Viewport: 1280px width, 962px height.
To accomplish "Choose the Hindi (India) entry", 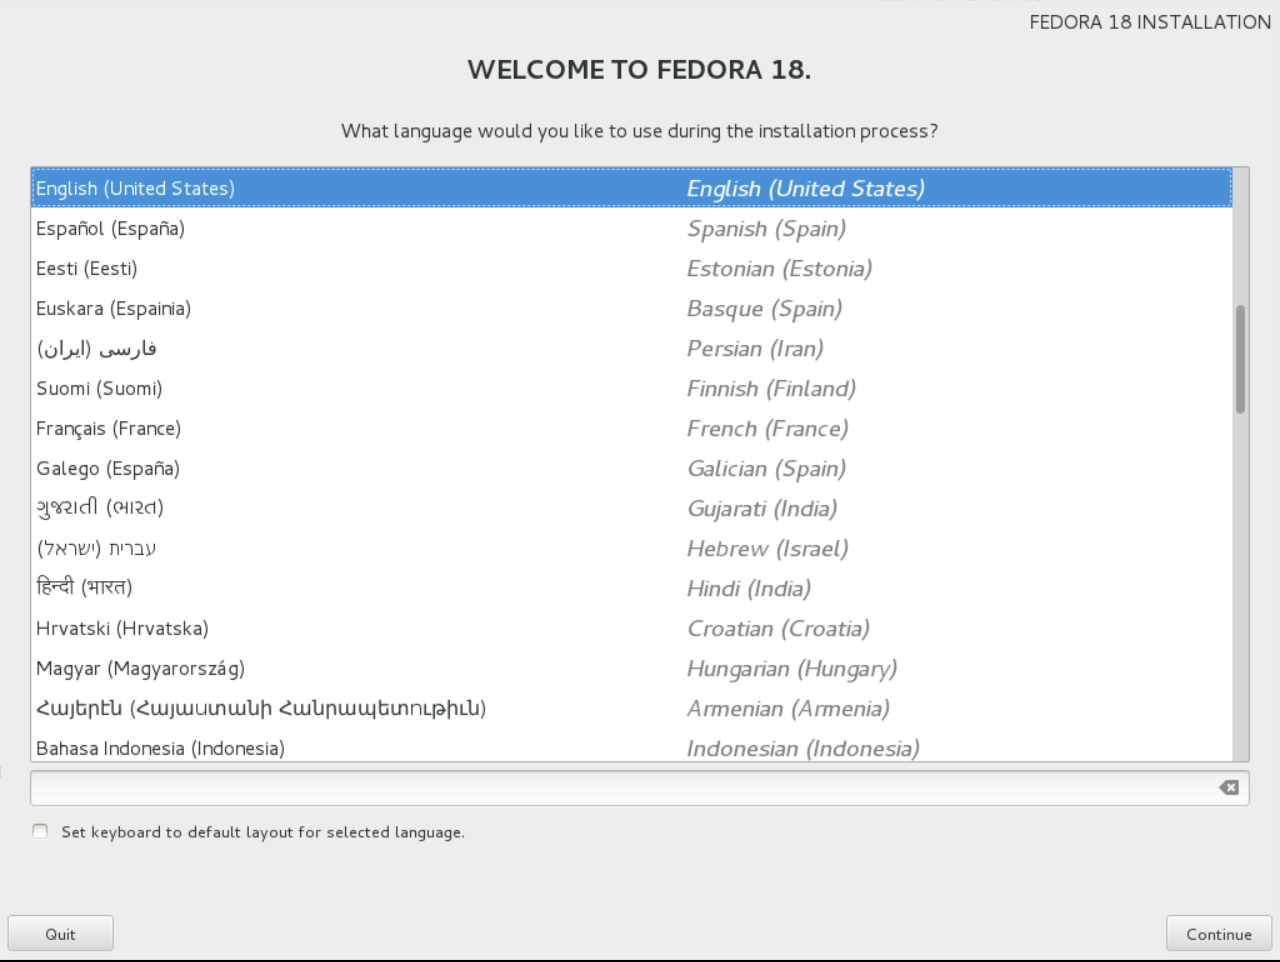I will tap(632, 588).
